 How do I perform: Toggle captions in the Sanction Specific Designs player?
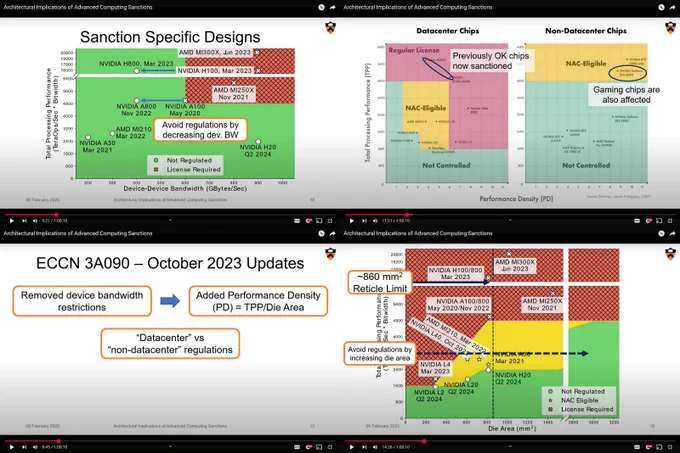click(297, 221)
